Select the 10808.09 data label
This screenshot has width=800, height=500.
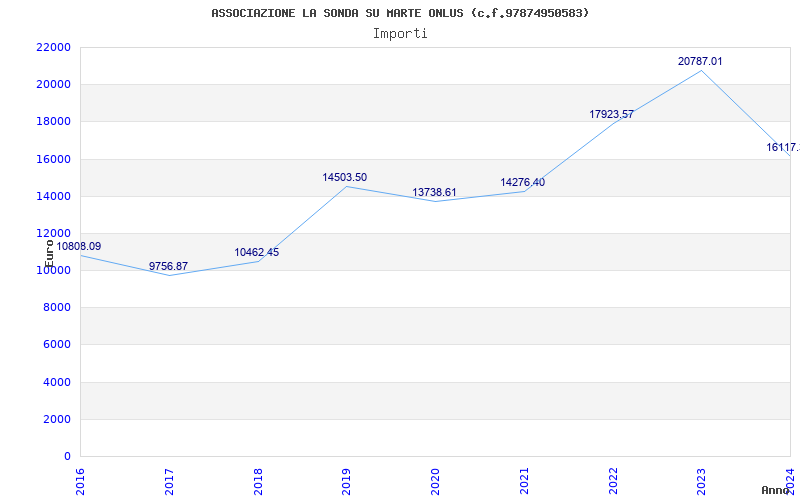click(x=79, y=246)
